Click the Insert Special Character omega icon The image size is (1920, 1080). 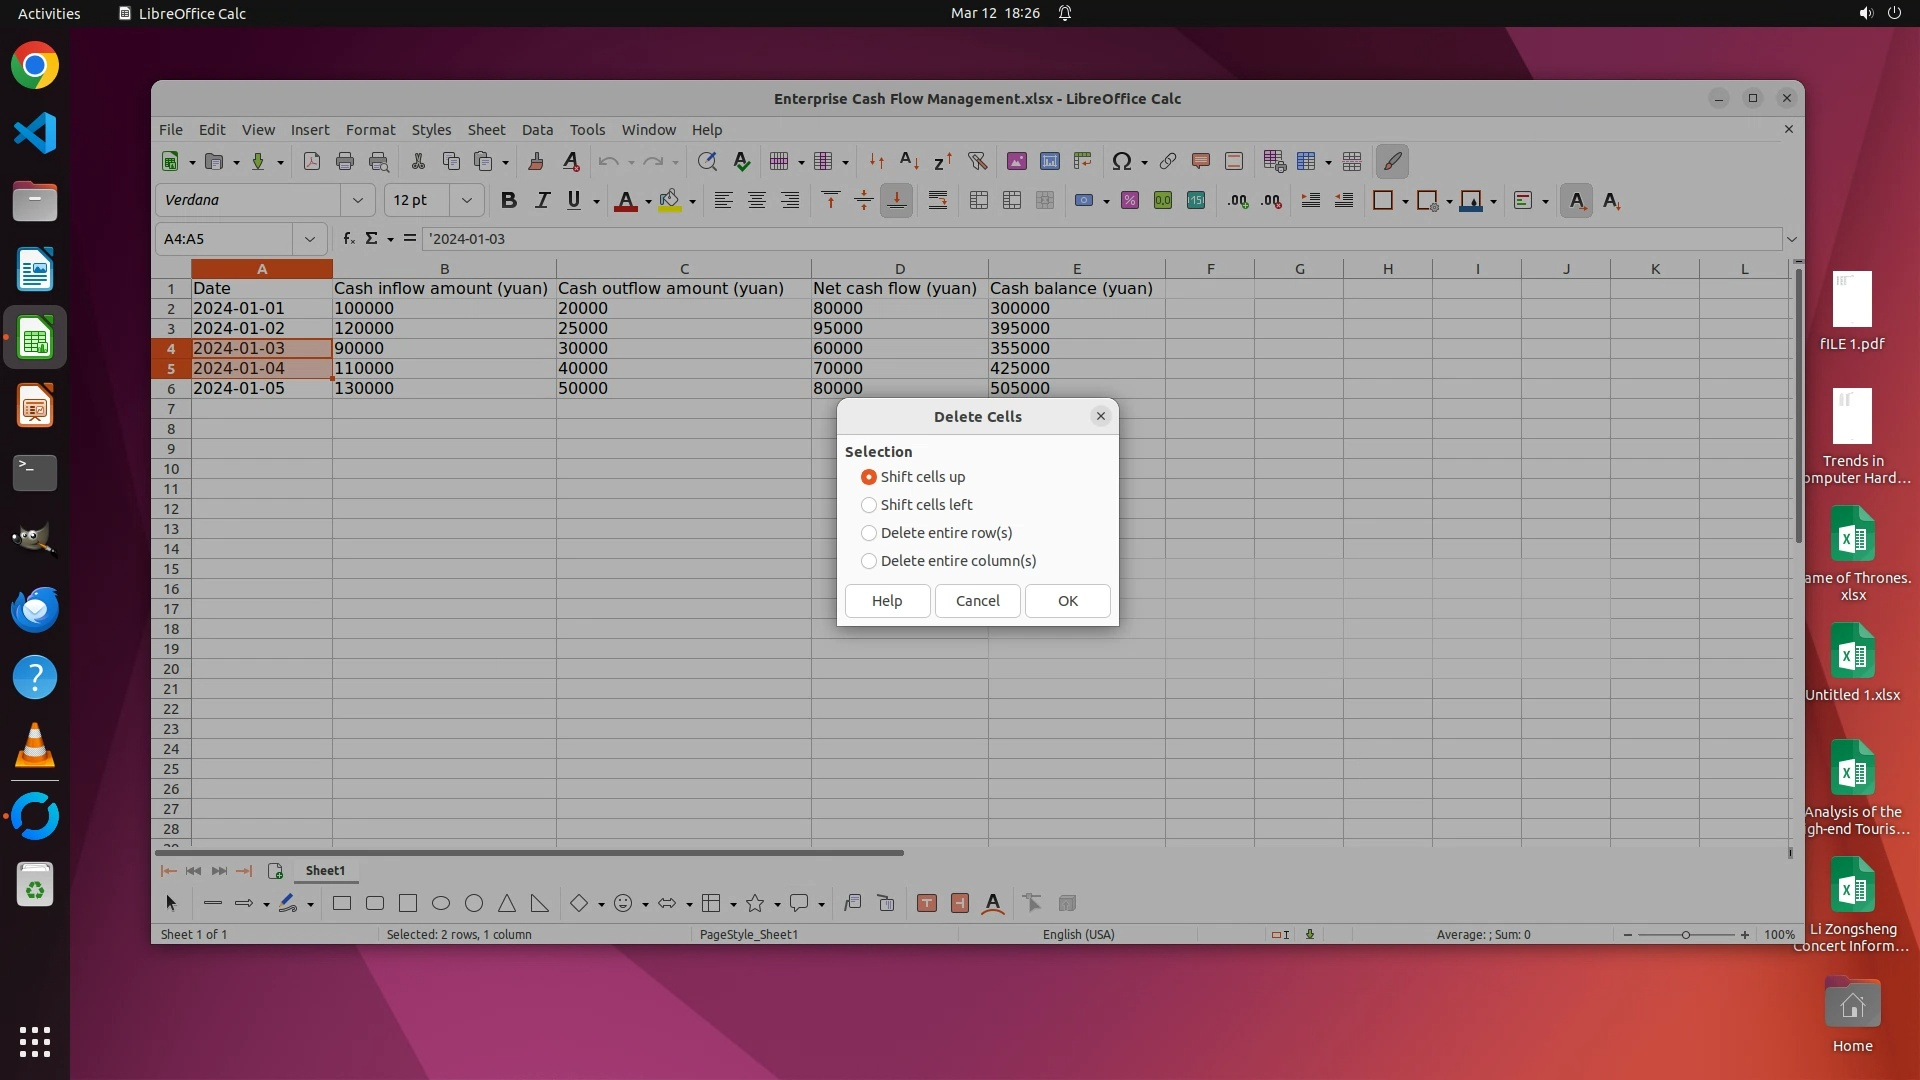pyautogui.click(x=1122, y=161)
